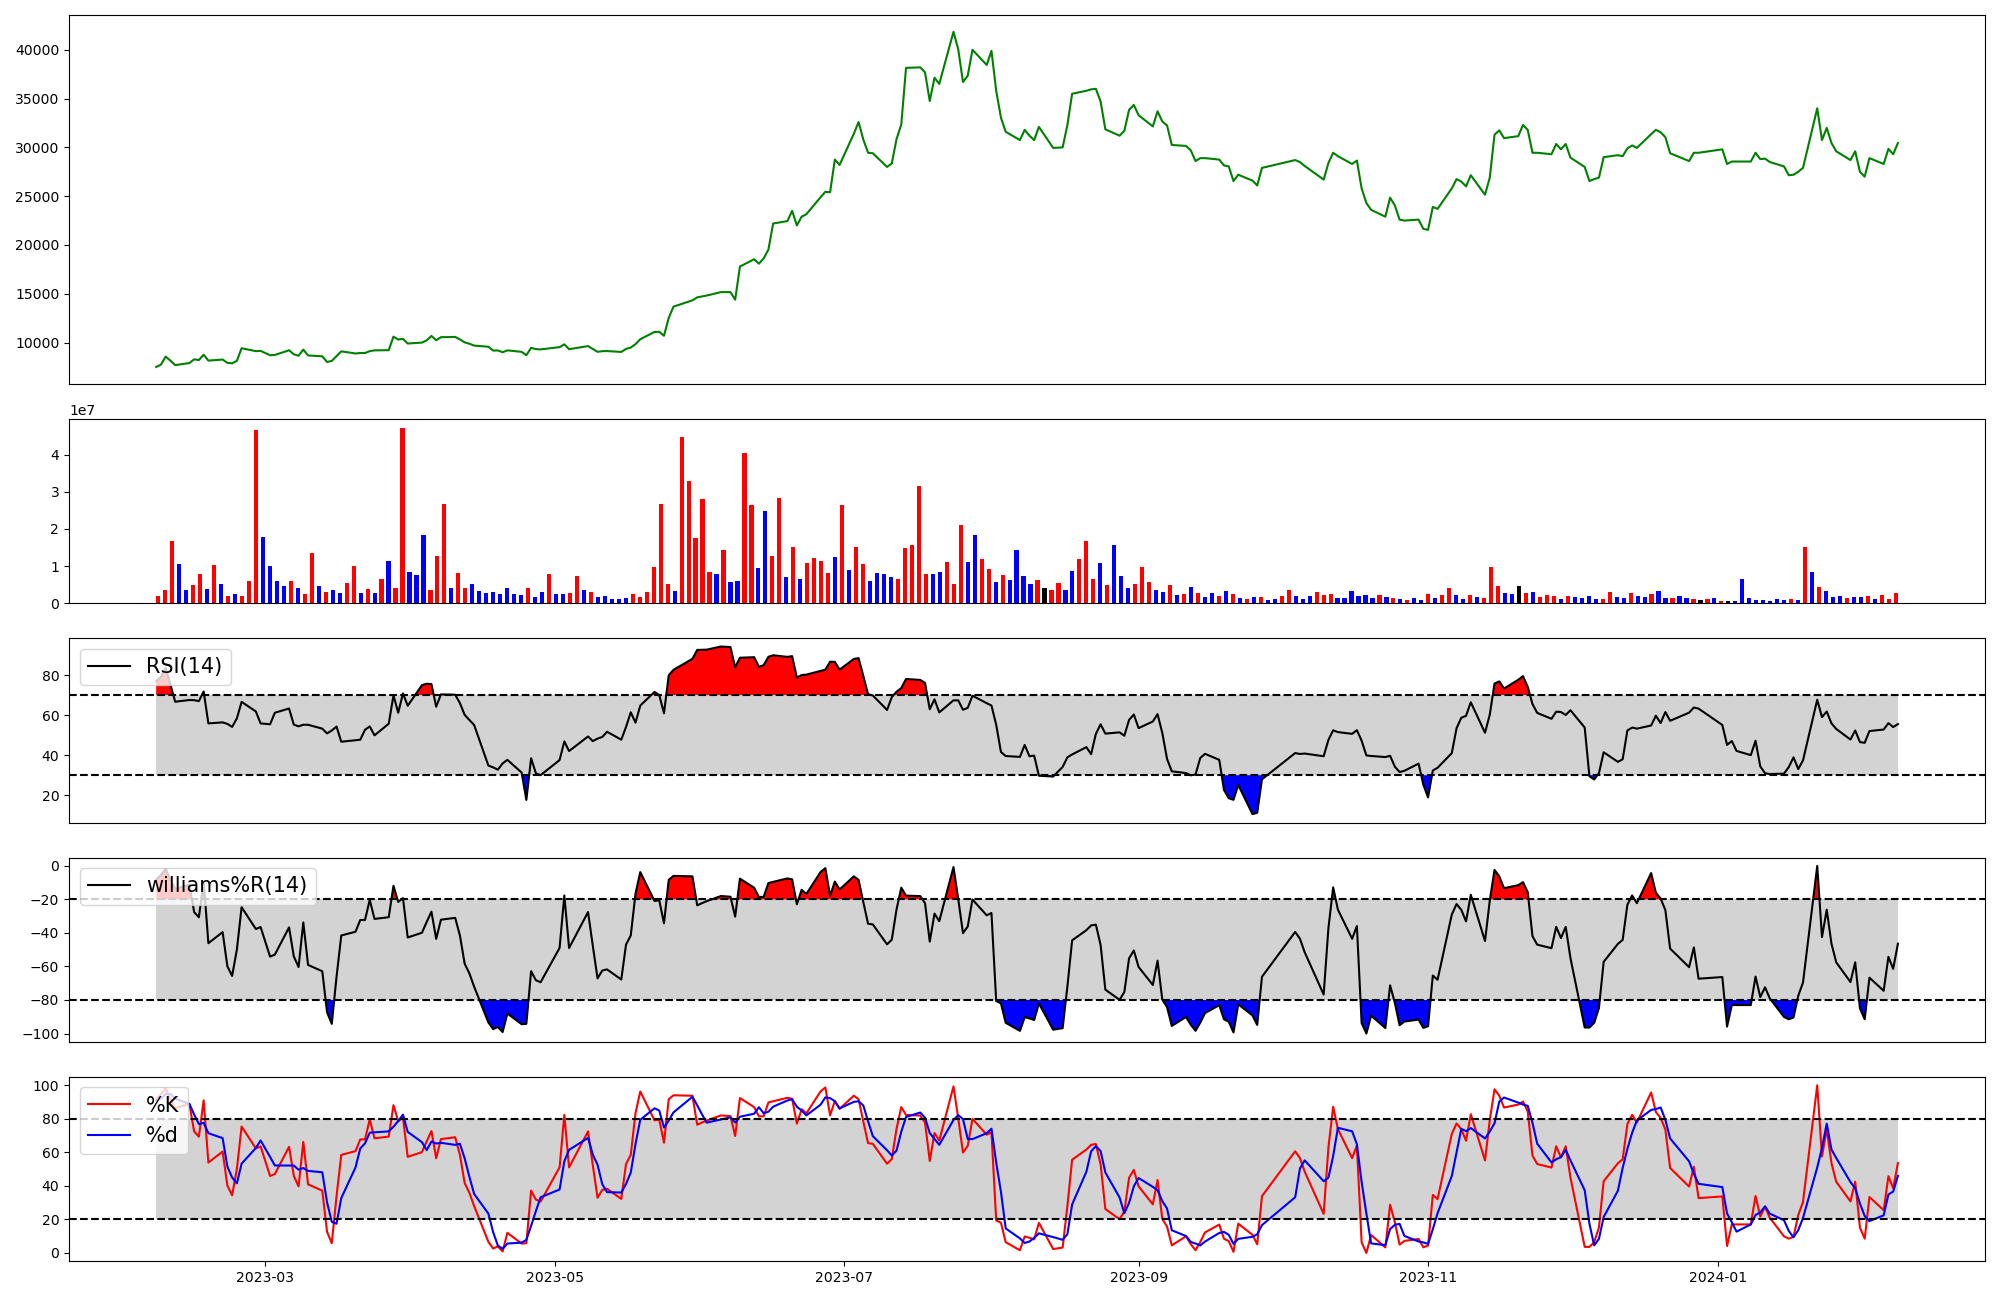2000x1300 pixels.
Task: Click the 40000 price axis tick label
Action: 39,50
